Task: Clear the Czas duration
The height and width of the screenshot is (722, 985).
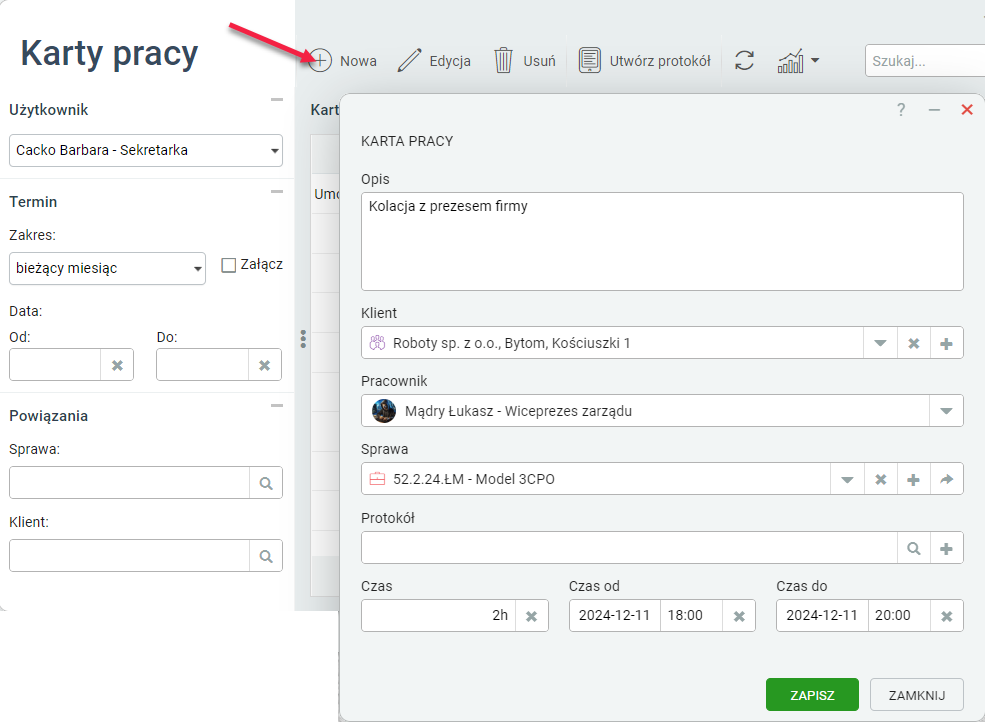Action: [x=531, y=616]
